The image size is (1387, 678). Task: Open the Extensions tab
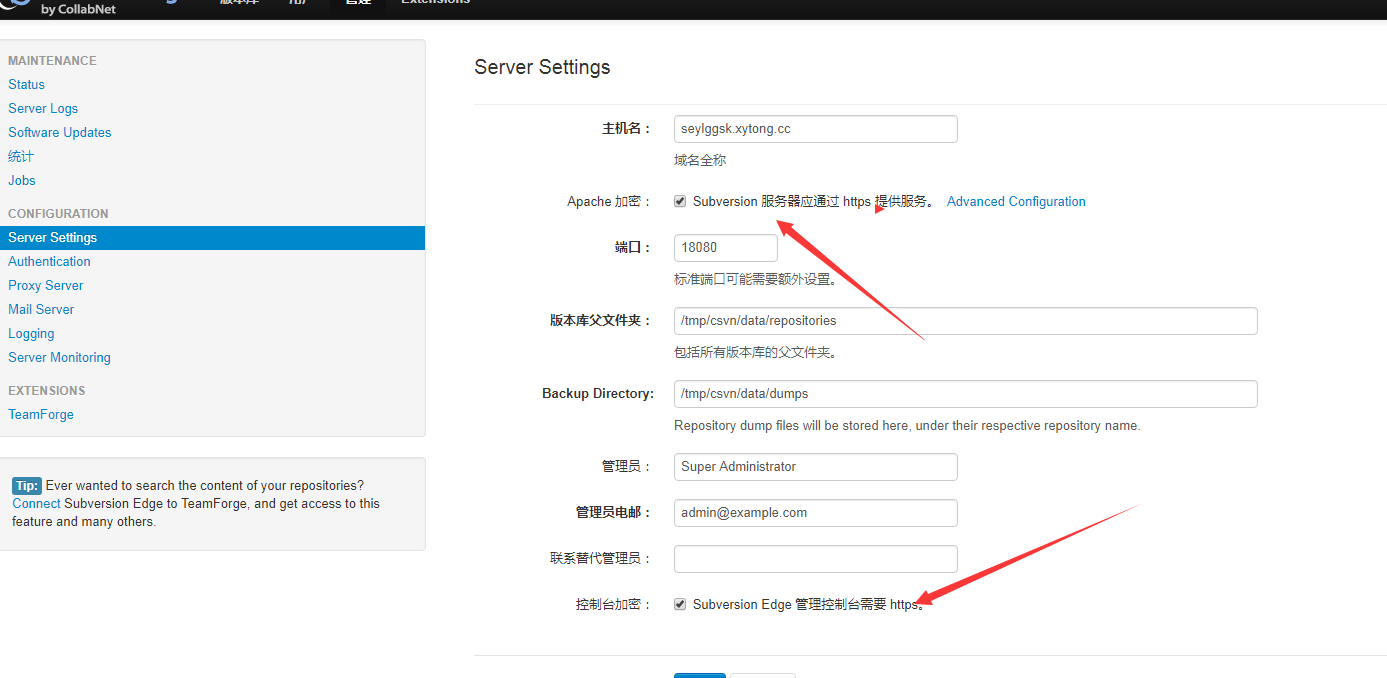coord(435,3)
